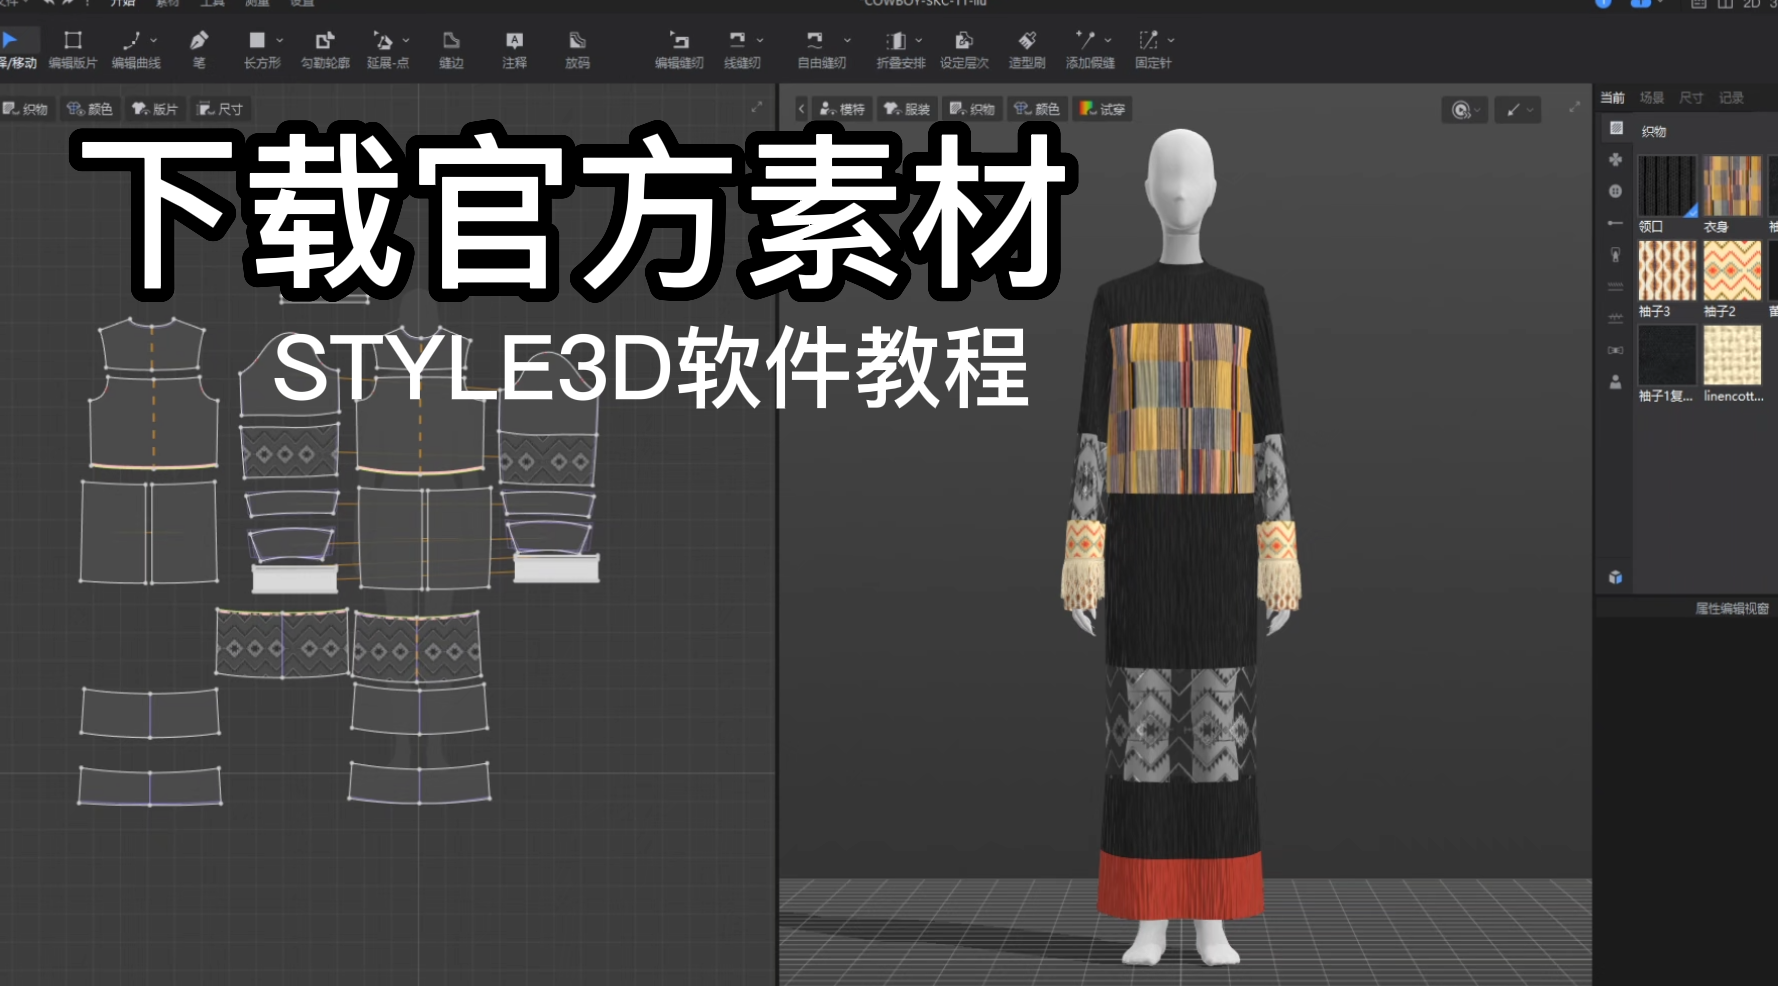Toggle 试穿 try-on in 3D window

point(1102,109)
